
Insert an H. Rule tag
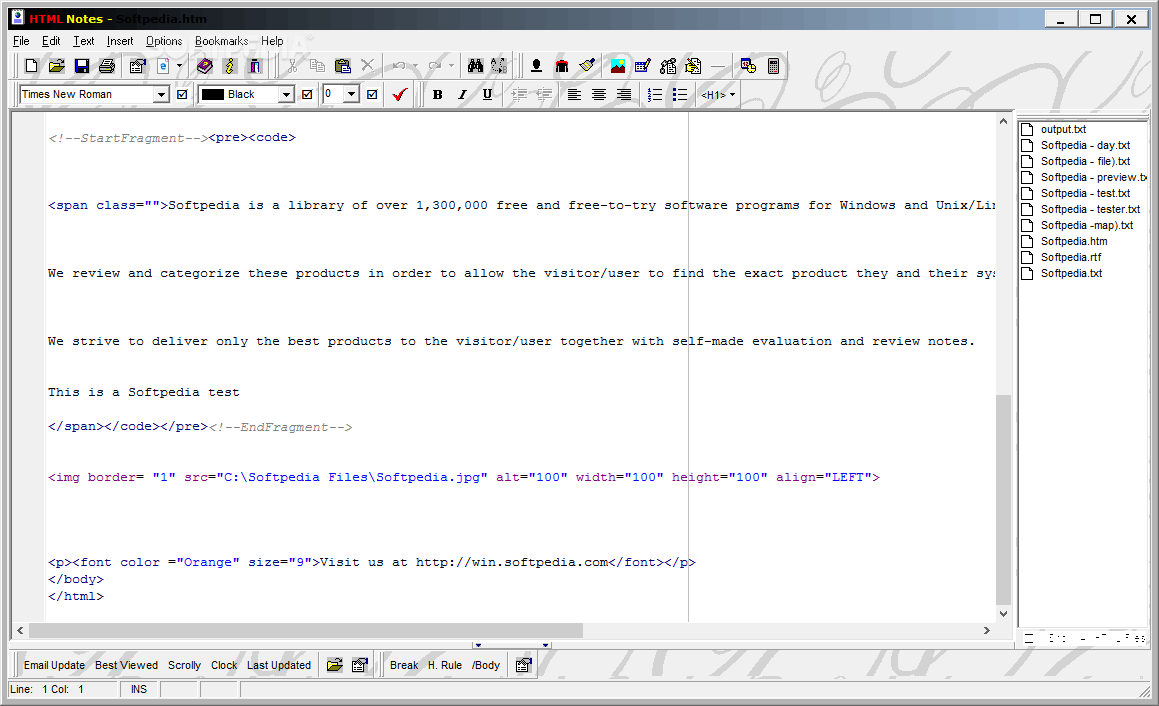click(445, 665)
